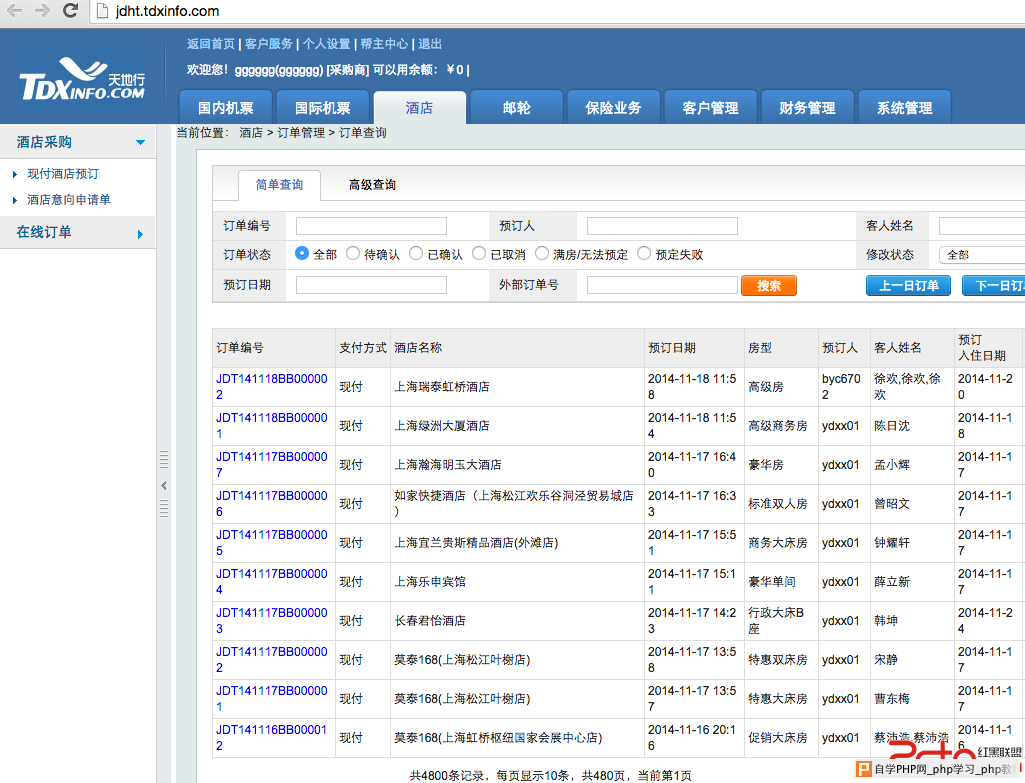Click the page icon in address bar
The image size is (1025, 783).
(102, 11)
